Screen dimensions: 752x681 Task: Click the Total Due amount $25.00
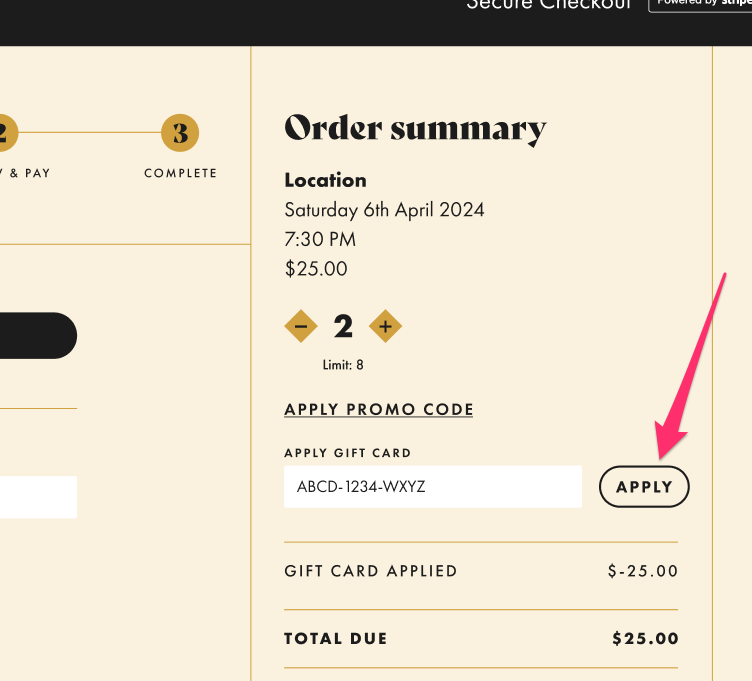click(x=645, y=639)
